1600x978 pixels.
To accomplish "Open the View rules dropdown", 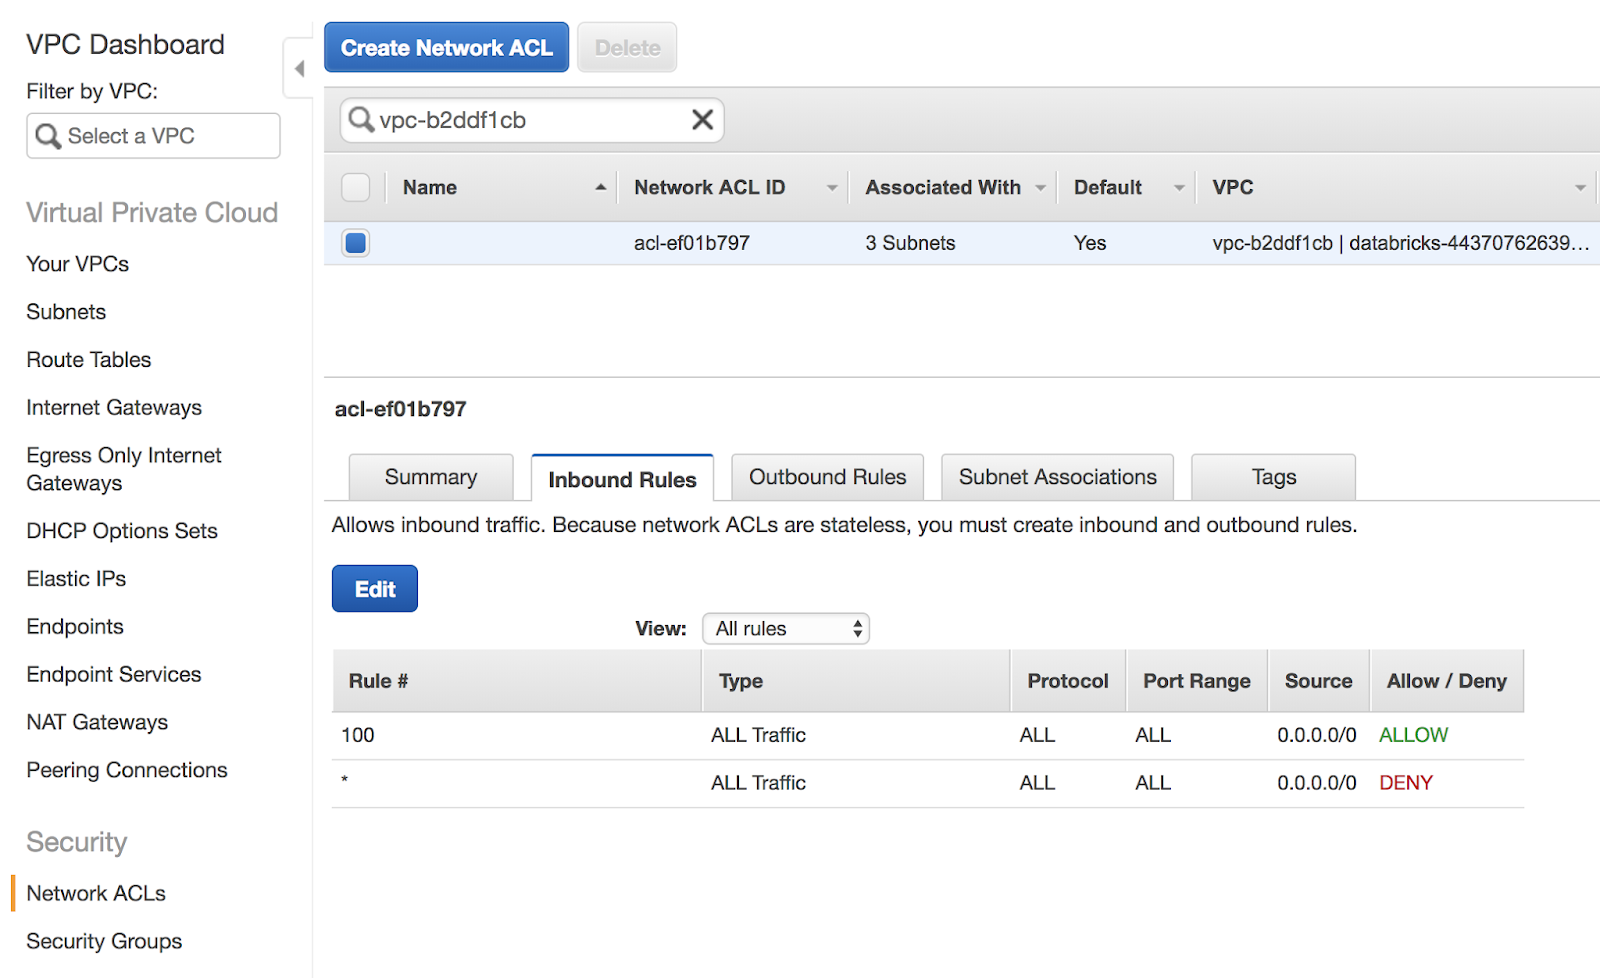I will point(785,628).
